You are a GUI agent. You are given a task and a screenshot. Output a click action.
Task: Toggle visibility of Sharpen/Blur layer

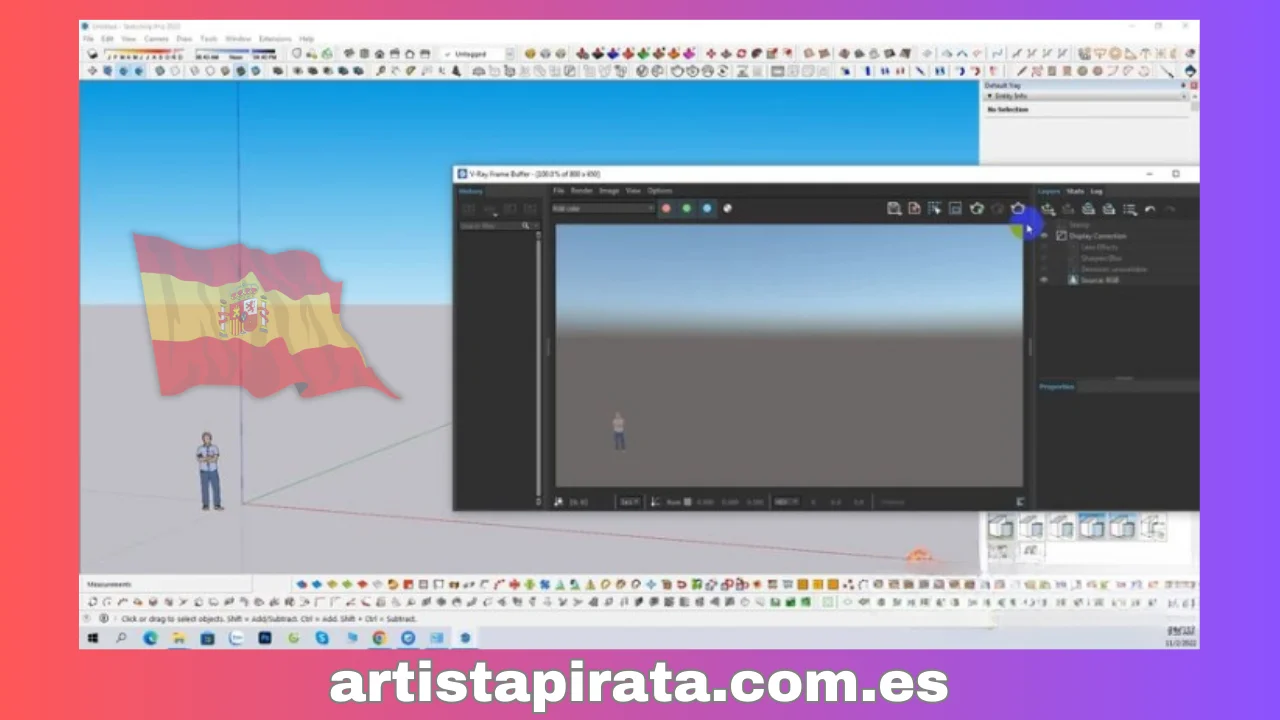[1044, 258]
